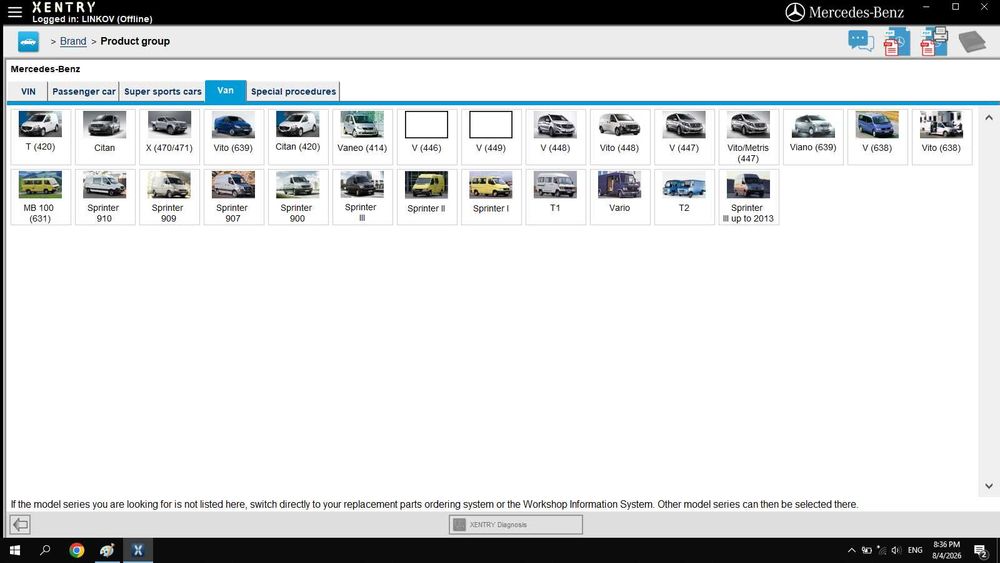Select the T1 van tile
The image size is (1000, 563).
555,197
